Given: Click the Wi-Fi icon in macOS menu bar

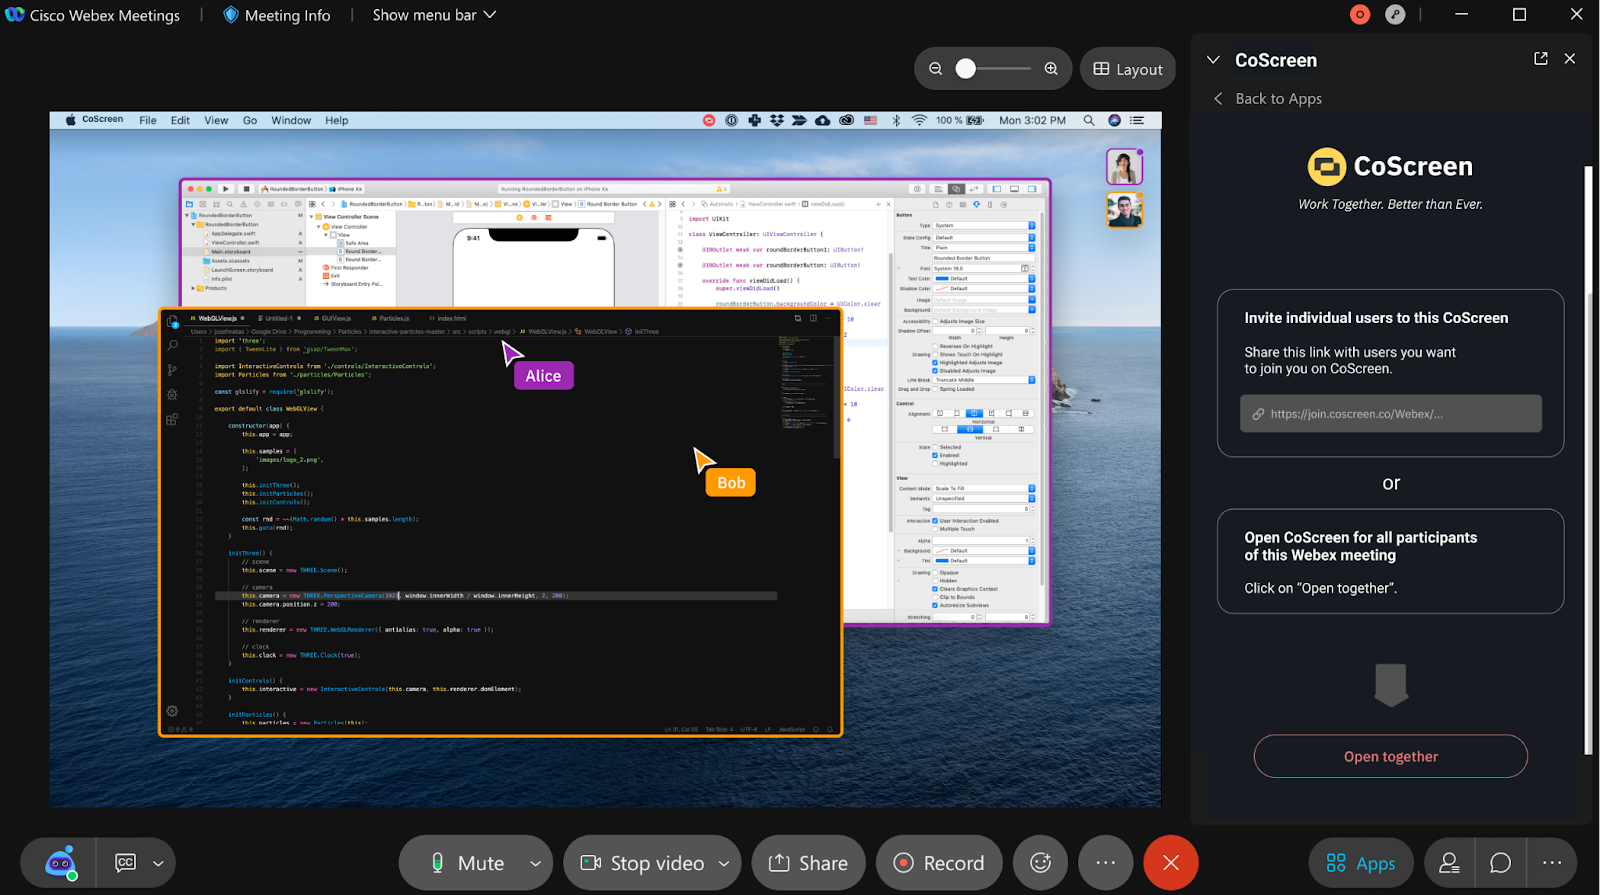Looking at the screenshot, I should point(919,120).
